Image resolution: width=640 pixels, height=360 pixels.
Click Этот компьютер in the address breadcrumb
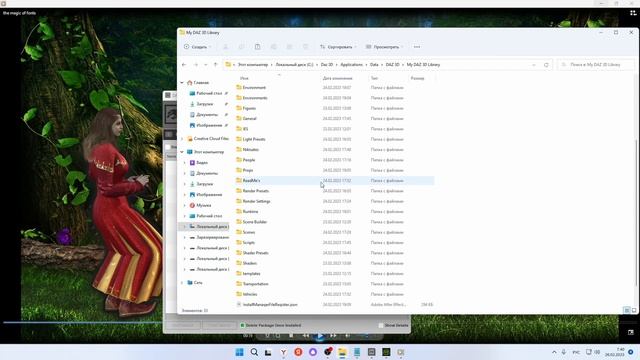coord(253,65)
